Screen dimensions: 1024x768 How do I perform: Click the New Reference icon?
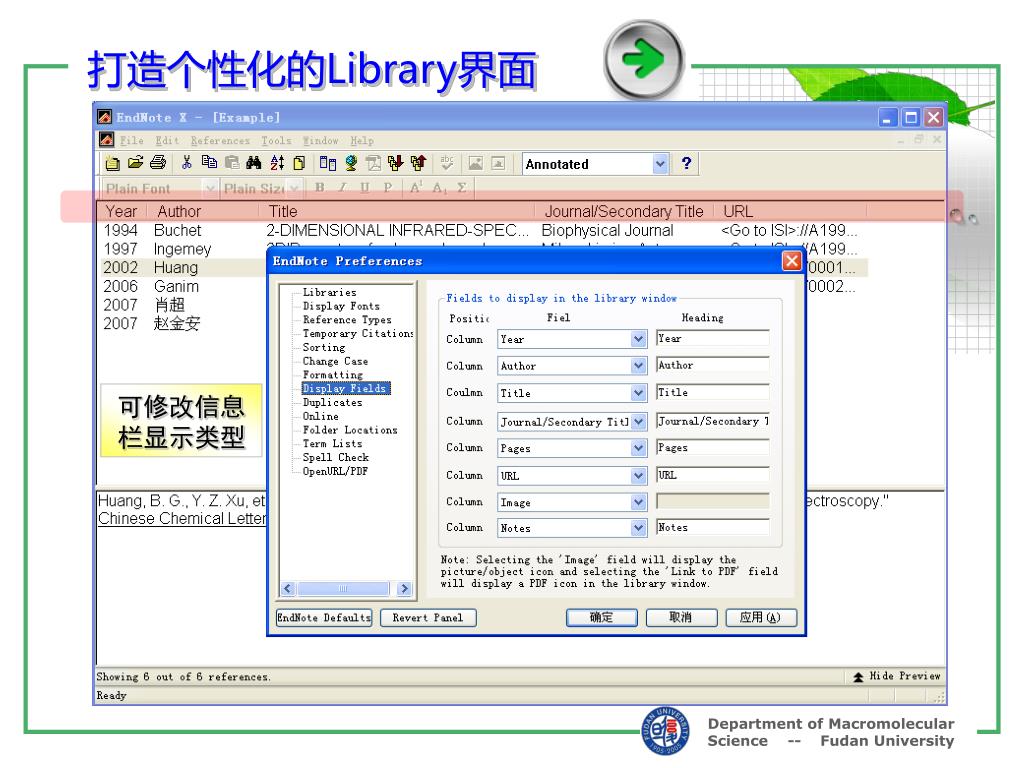tap(299, 163)
